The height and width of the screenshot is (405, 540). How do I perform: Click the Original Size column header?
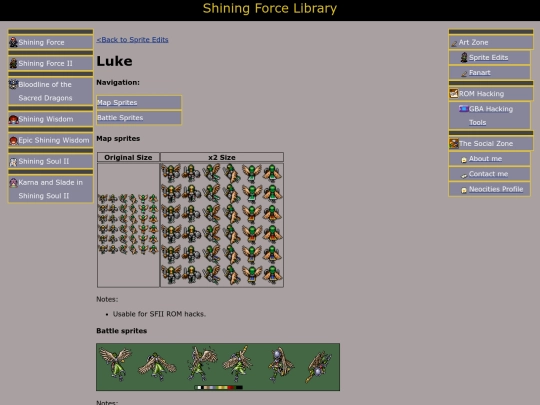click(128, 157)
